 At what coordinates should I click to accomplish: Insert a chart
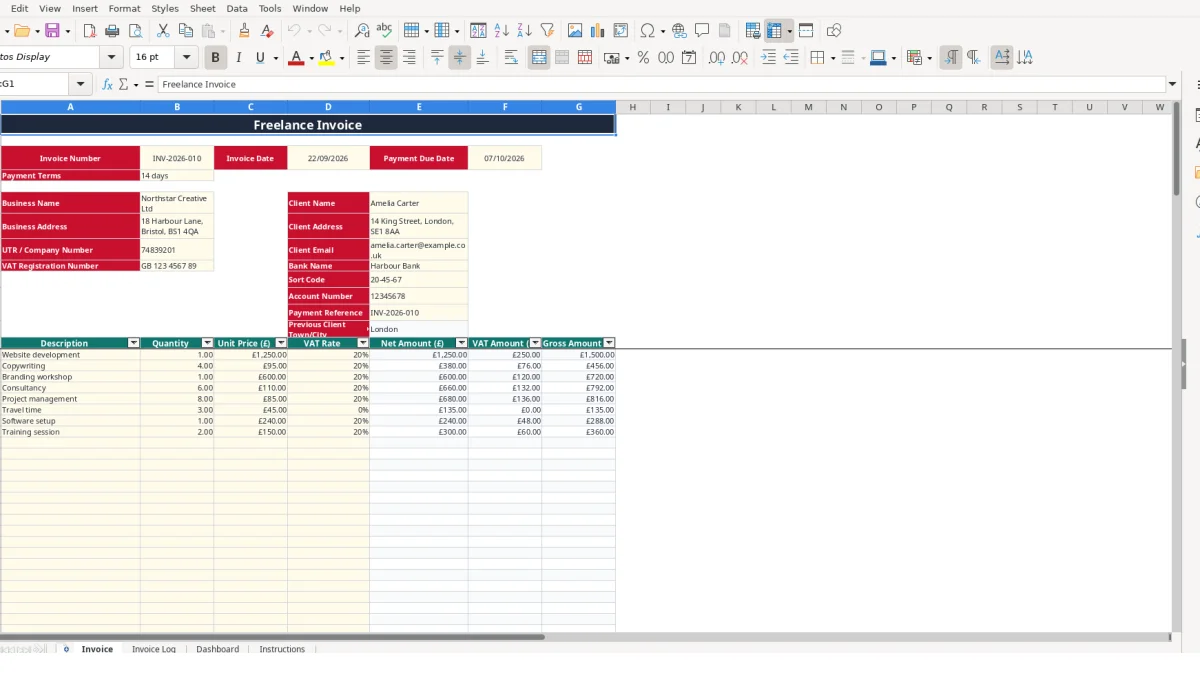point(598,31)
